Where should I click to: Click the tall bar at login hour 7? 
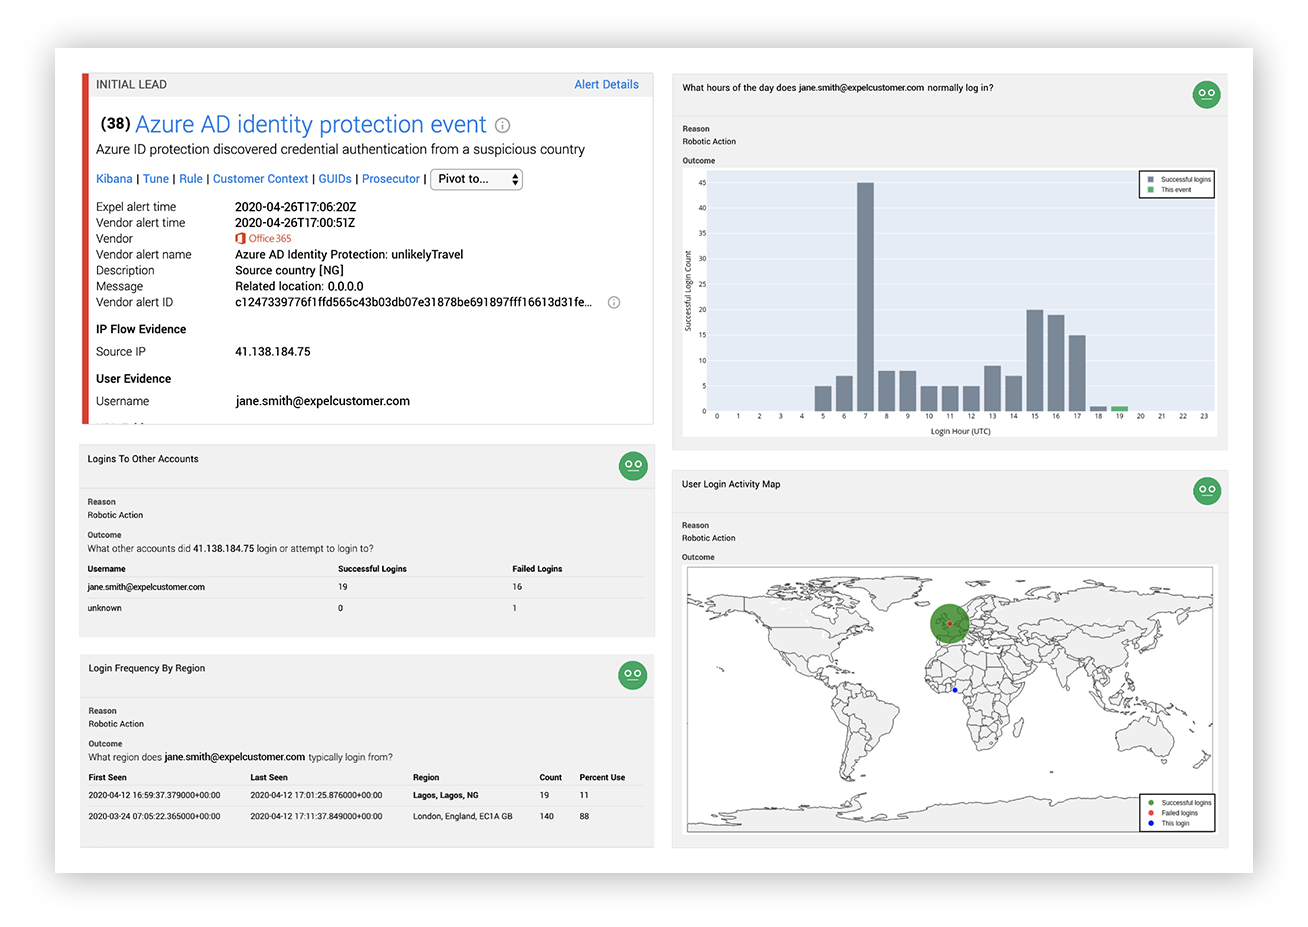865,297
